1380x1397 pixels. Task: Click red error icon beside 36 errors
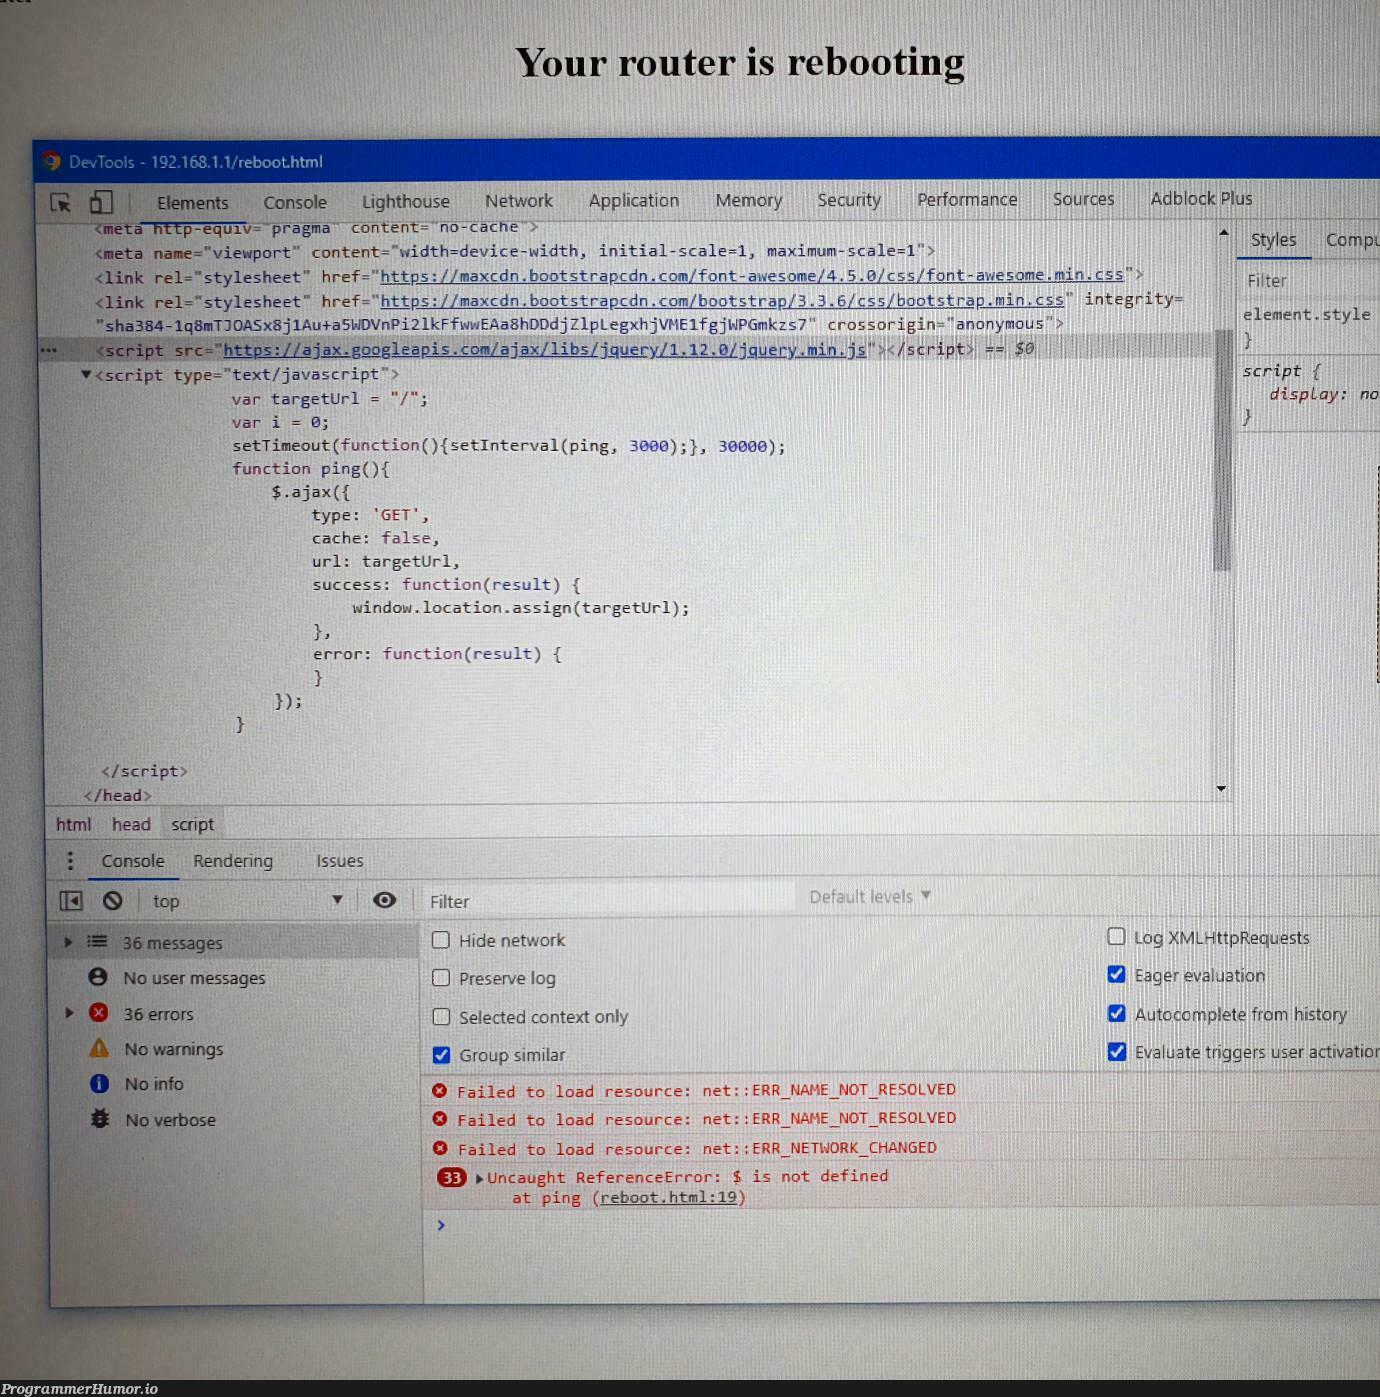click(99, 1013)
